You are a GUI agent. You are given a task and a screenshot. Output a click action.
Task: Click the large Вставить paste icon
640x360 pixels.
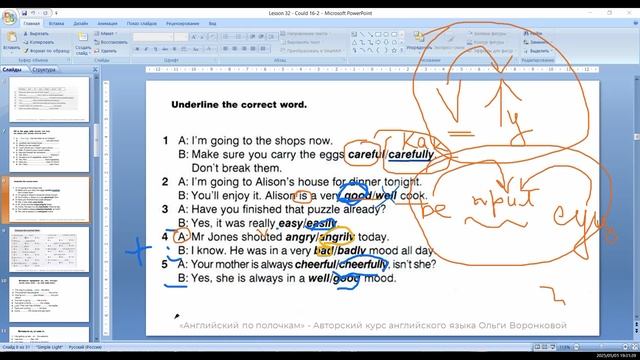pos(11,38)
